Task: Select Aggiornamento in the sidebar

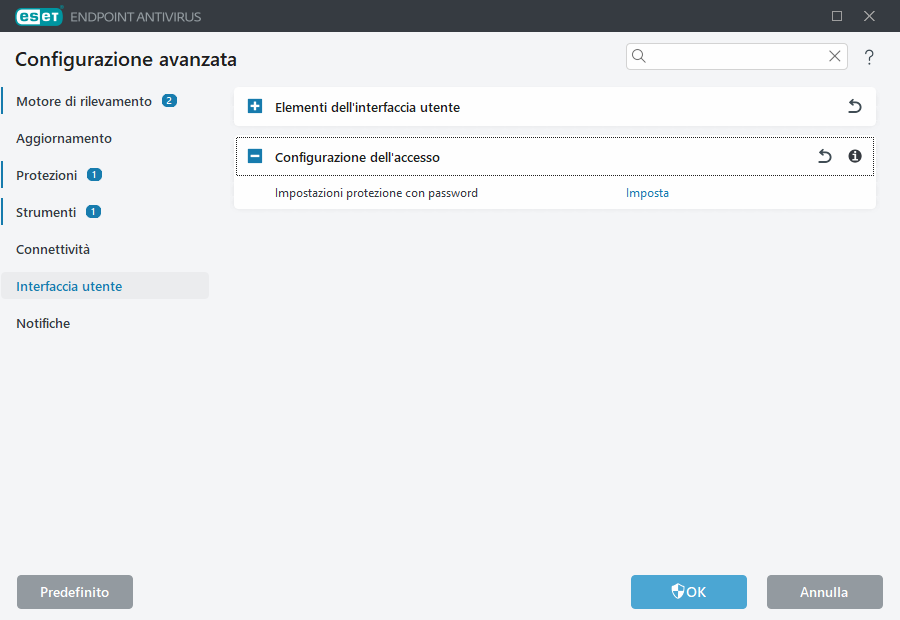Action: pos(64,138)
